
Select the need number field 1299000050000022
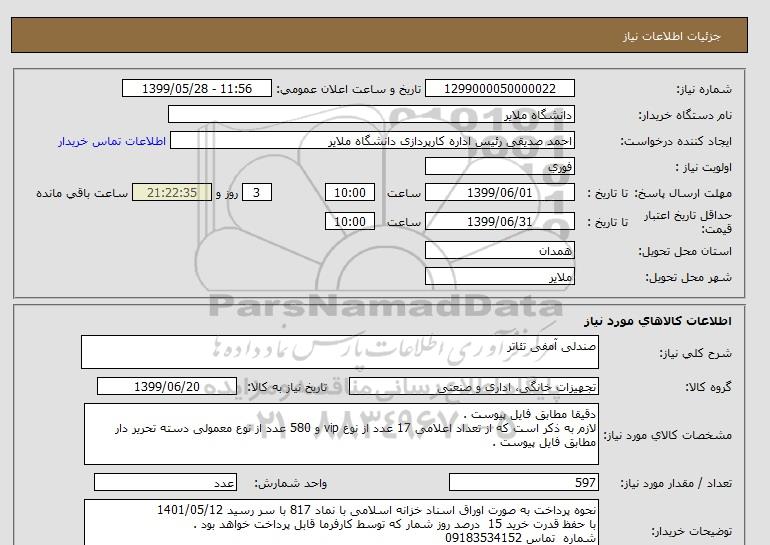click(499, 89)
